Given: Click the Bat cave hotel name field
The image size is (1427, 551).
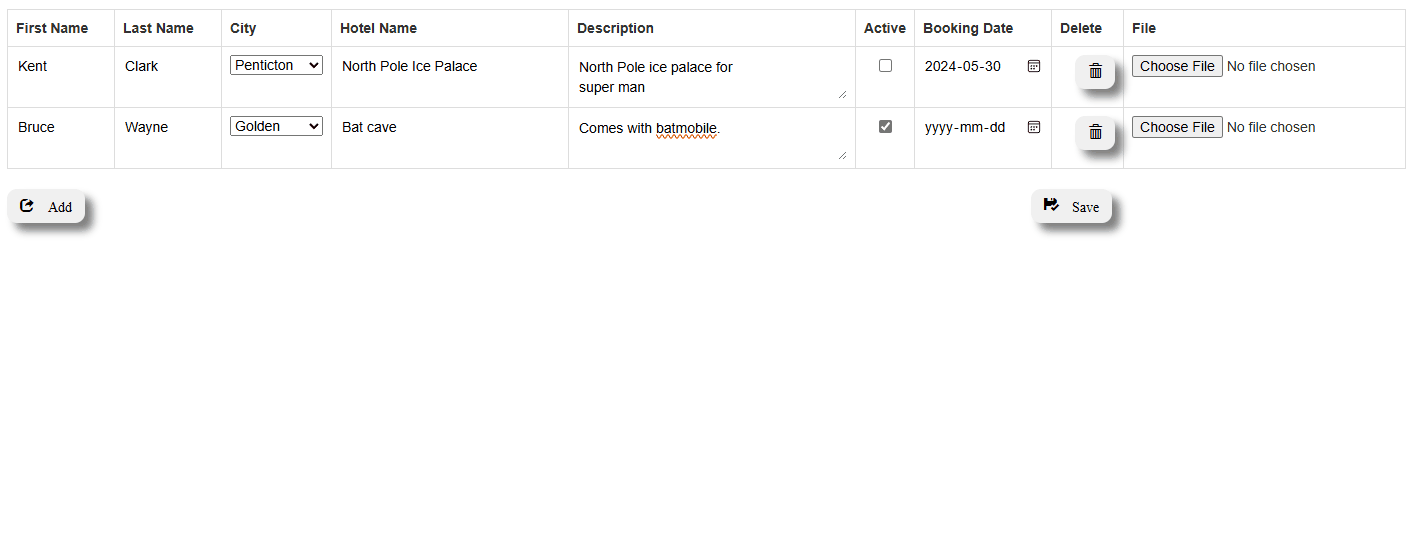Looking at the screenshot, I should [x=450, y=127].
